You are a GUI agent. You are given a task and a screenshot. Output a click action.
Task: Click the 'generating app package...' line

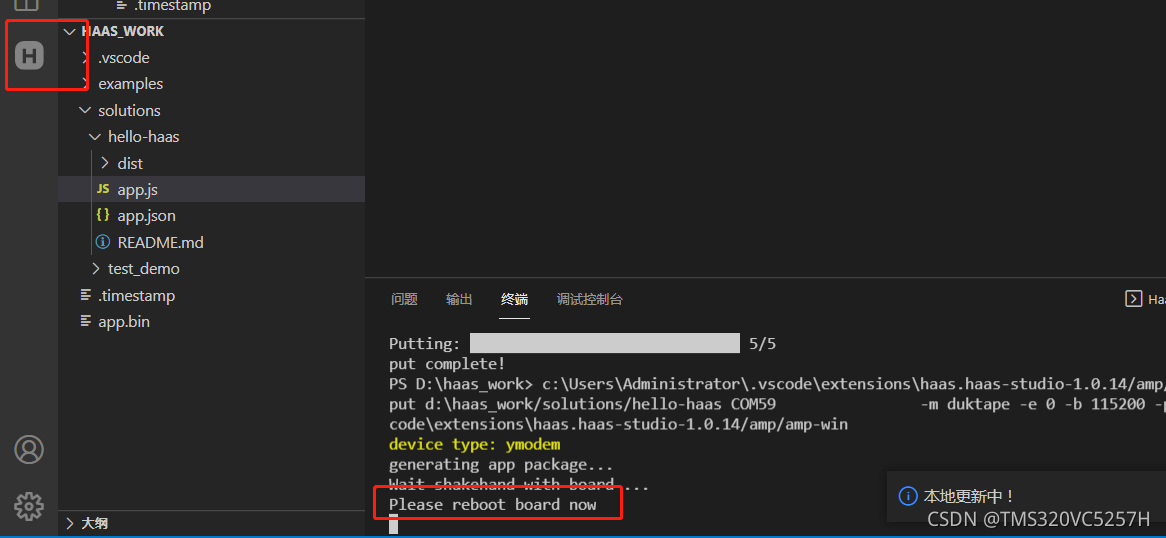coord(501,464)
